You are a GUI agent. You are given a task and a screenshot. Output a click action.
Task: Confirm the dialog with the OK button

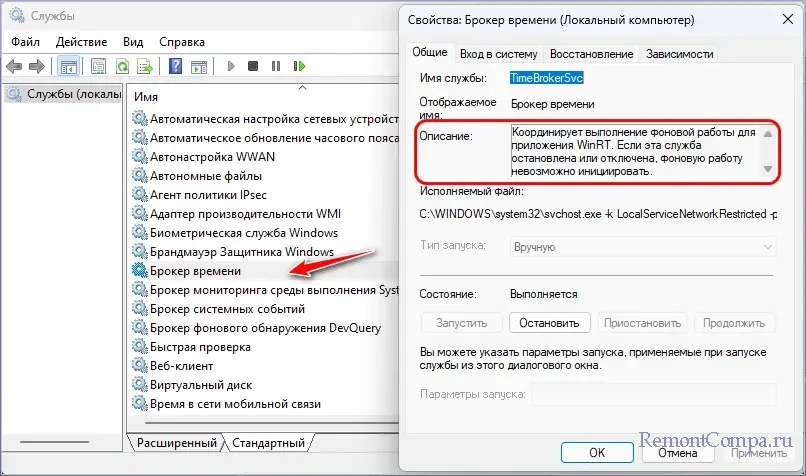coord(596,452)
